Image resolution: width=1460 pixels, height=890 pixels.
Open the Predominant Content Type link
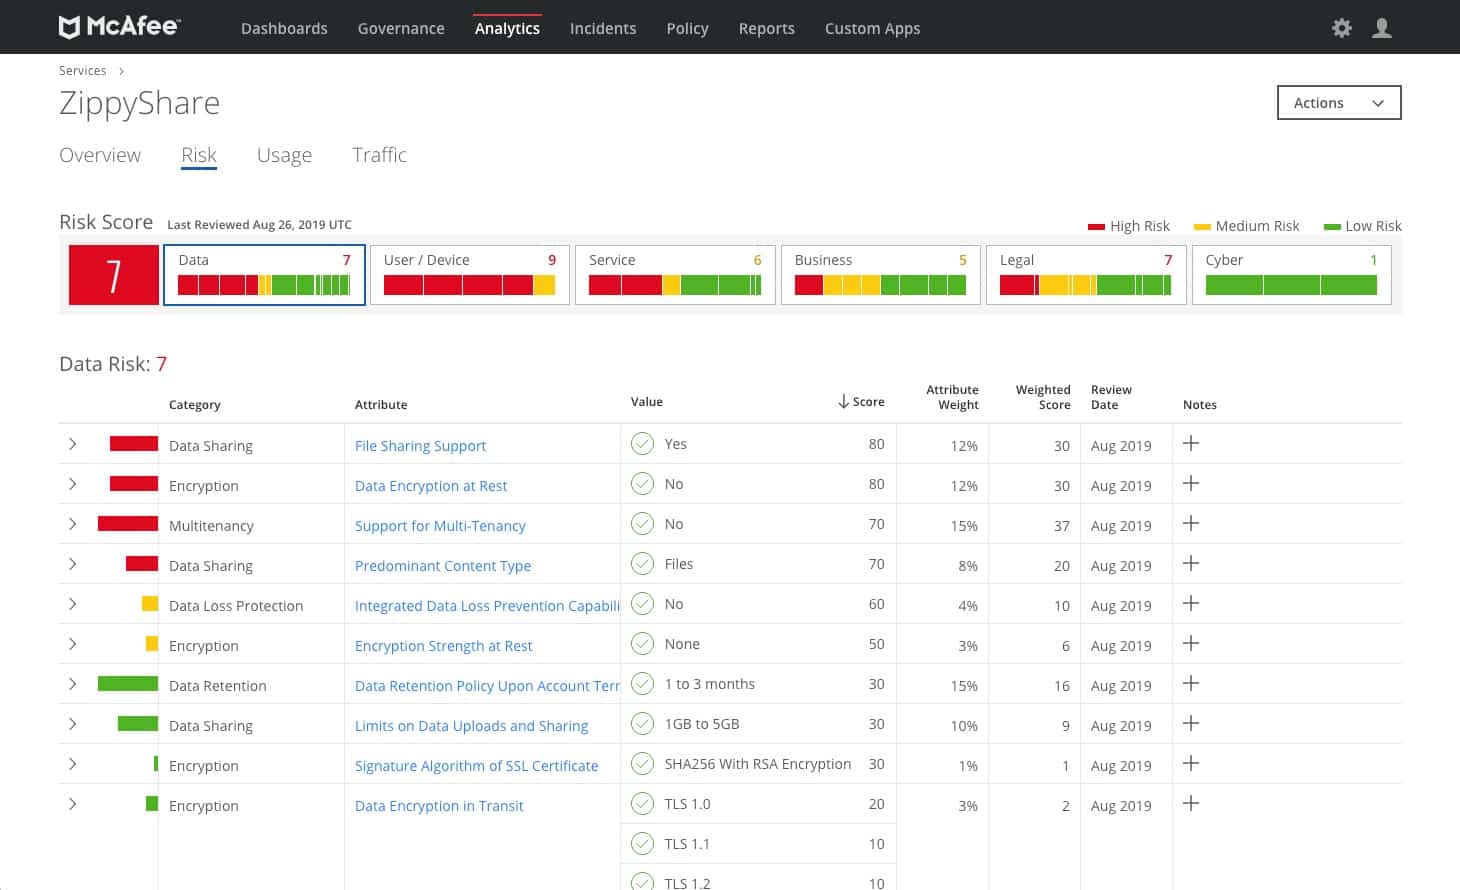click(443, 566)
